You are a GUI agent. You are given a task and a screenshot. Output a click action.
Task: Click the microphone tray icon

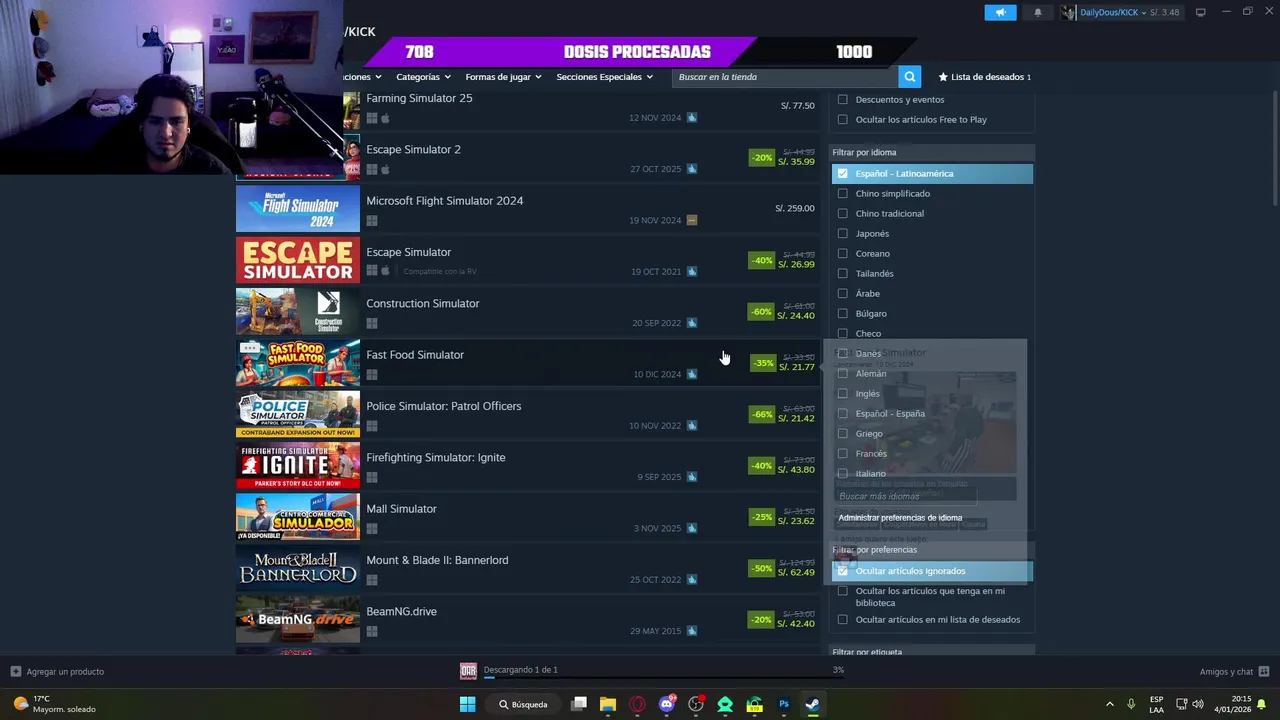(1131, 704)
